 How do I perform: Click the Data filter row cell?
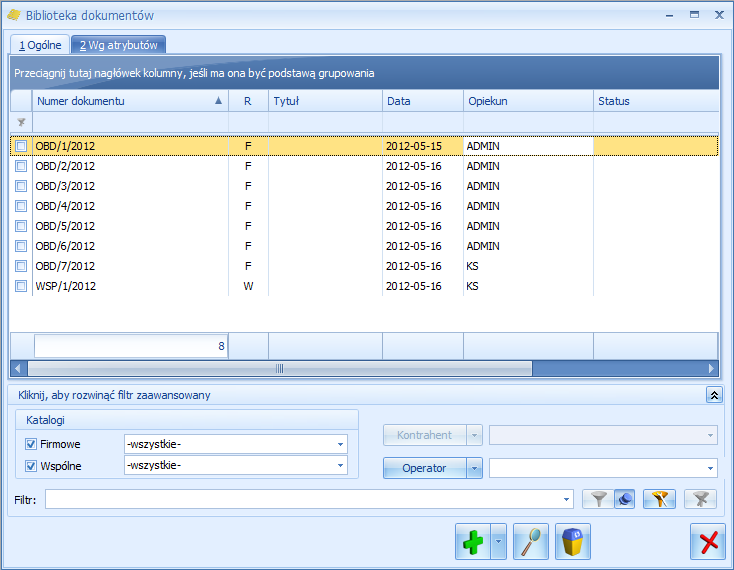[423, 123]
